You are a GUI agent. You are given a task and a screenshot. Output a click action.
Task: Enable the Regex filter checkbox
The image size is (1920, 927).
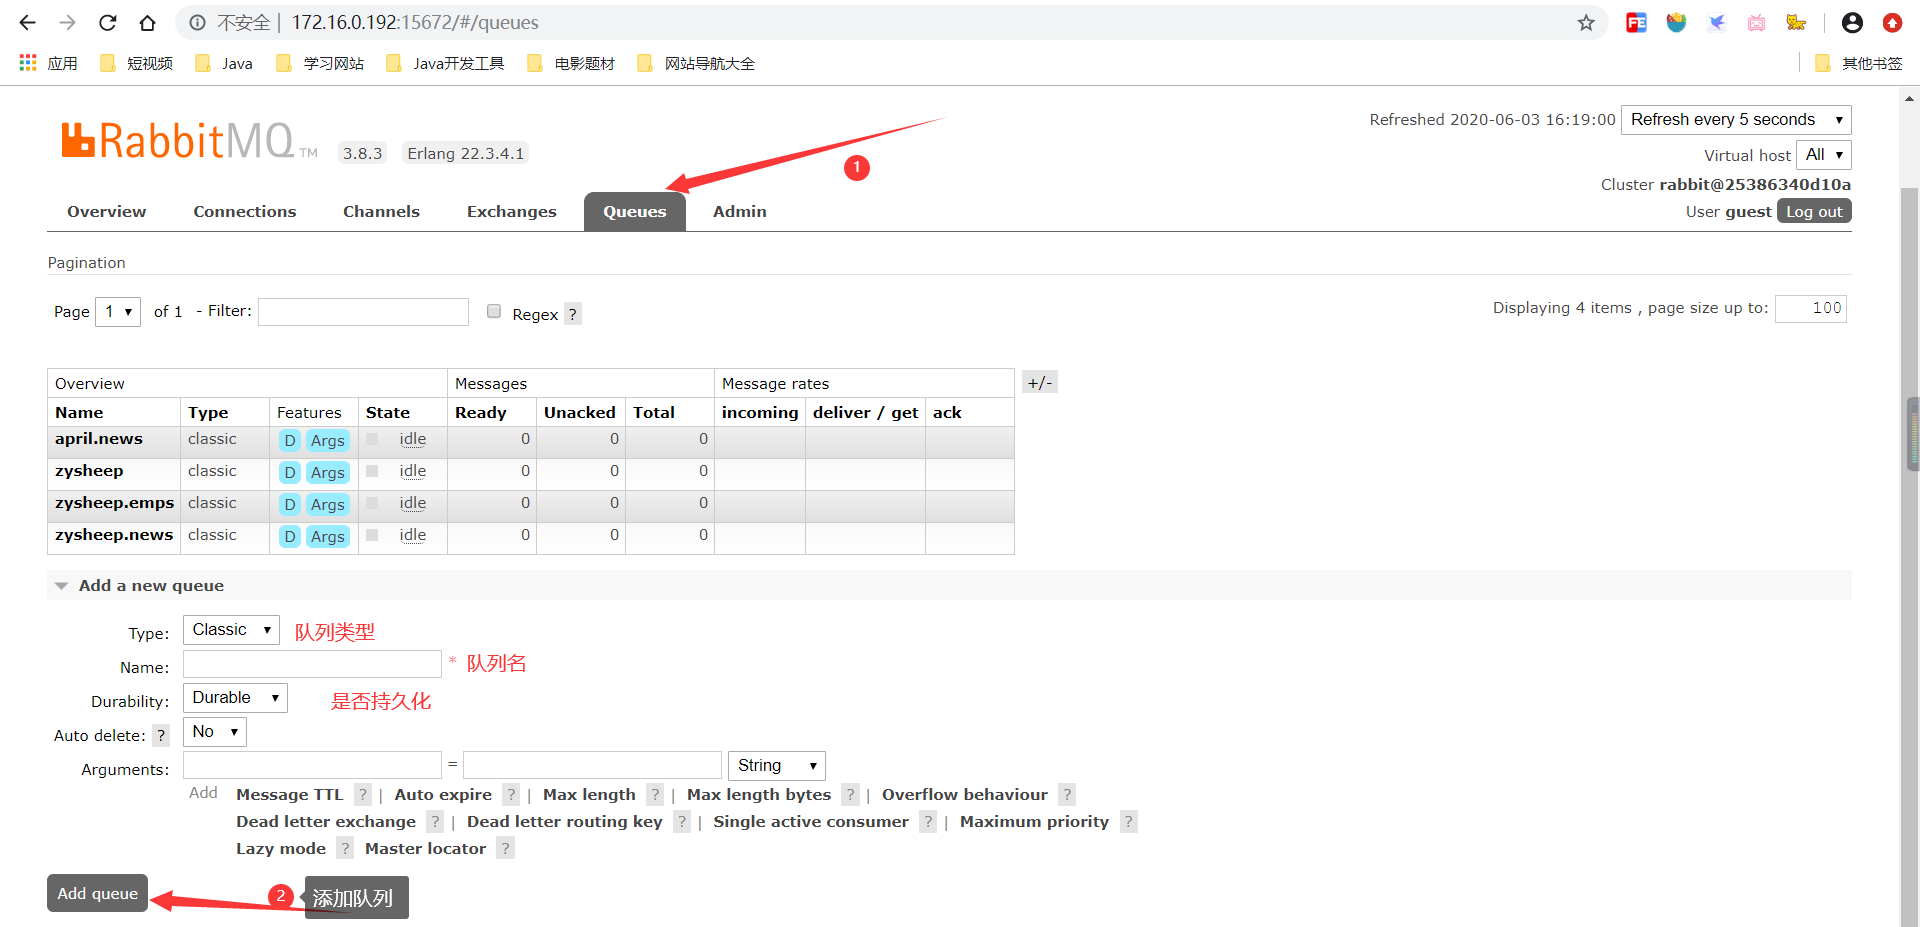[x=494, y=311]
